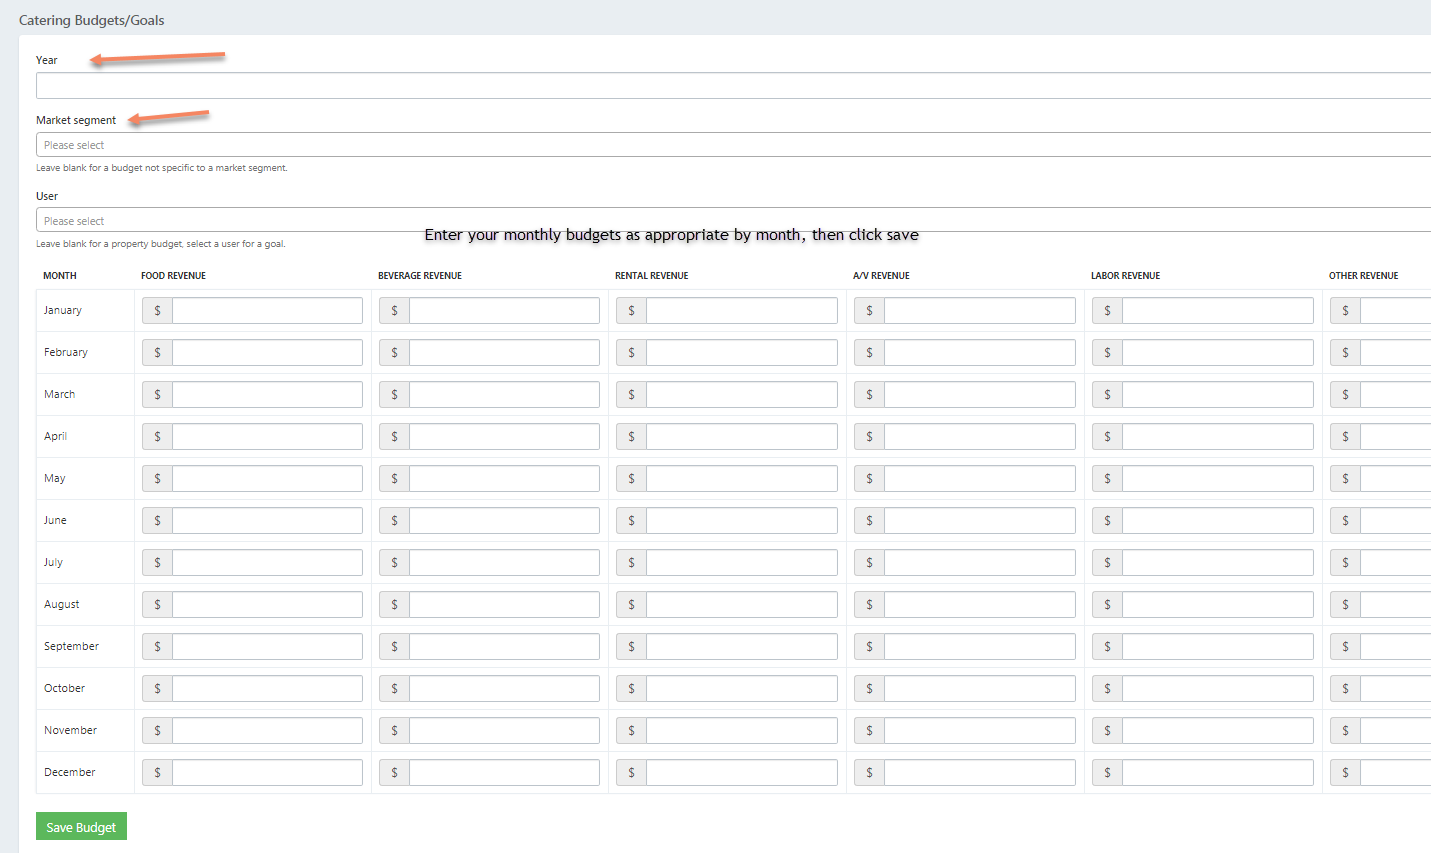Image resolution: width=1431 pixels, height=853 pixels.
Task: Click the Food Revenue column header
Action: click(x=173, y=276)
